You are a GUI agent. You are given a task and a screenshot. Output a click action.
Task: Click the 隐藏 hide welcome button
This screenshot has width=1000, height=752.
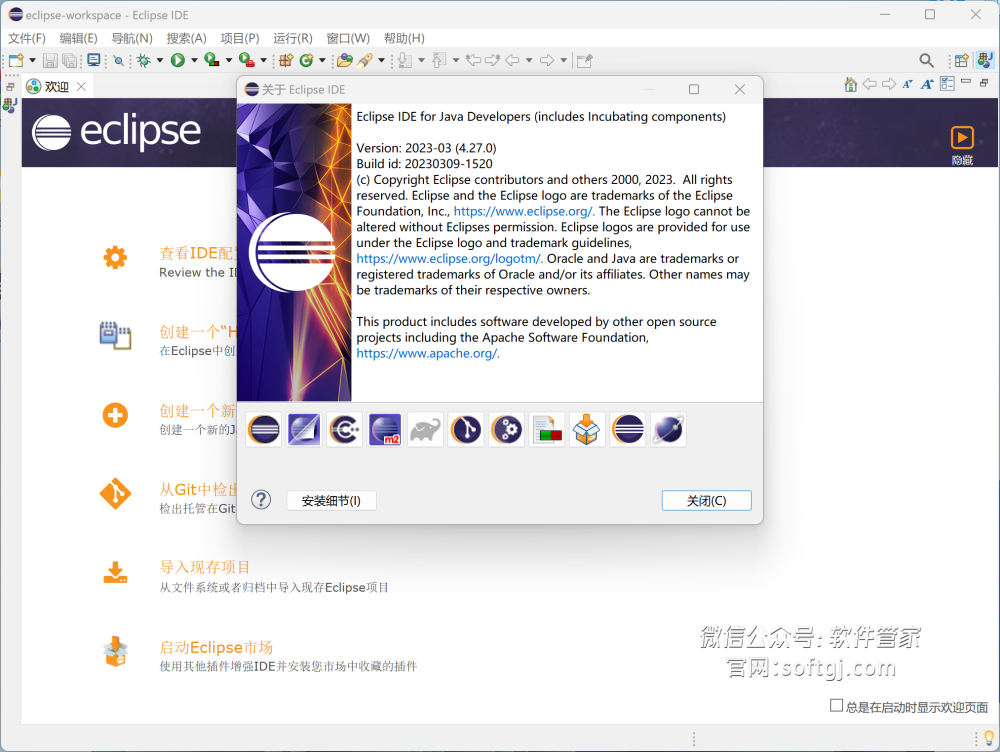pos(962,145)
